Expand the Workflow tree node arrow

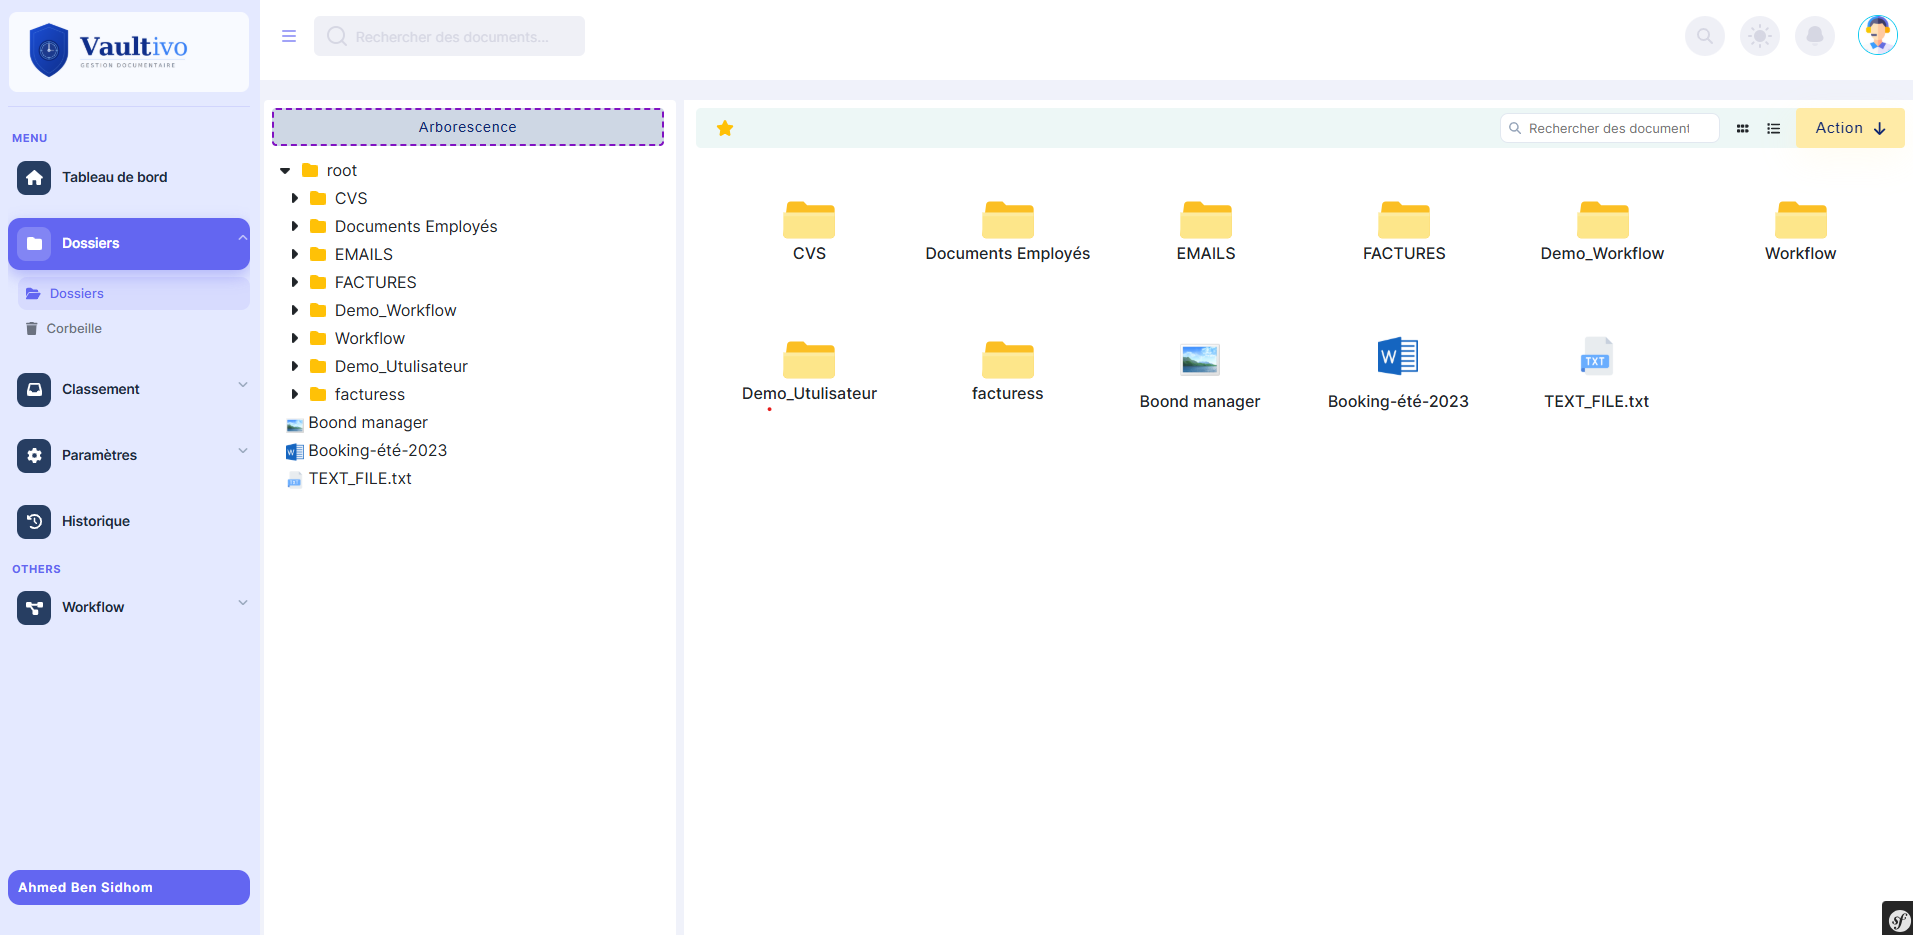coord(294,338)
